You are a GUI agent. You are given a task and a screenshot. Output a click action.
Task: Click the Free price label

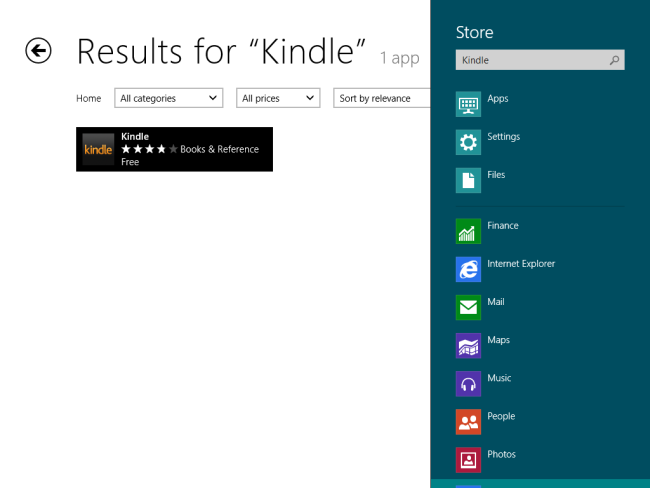pos(130,162)
